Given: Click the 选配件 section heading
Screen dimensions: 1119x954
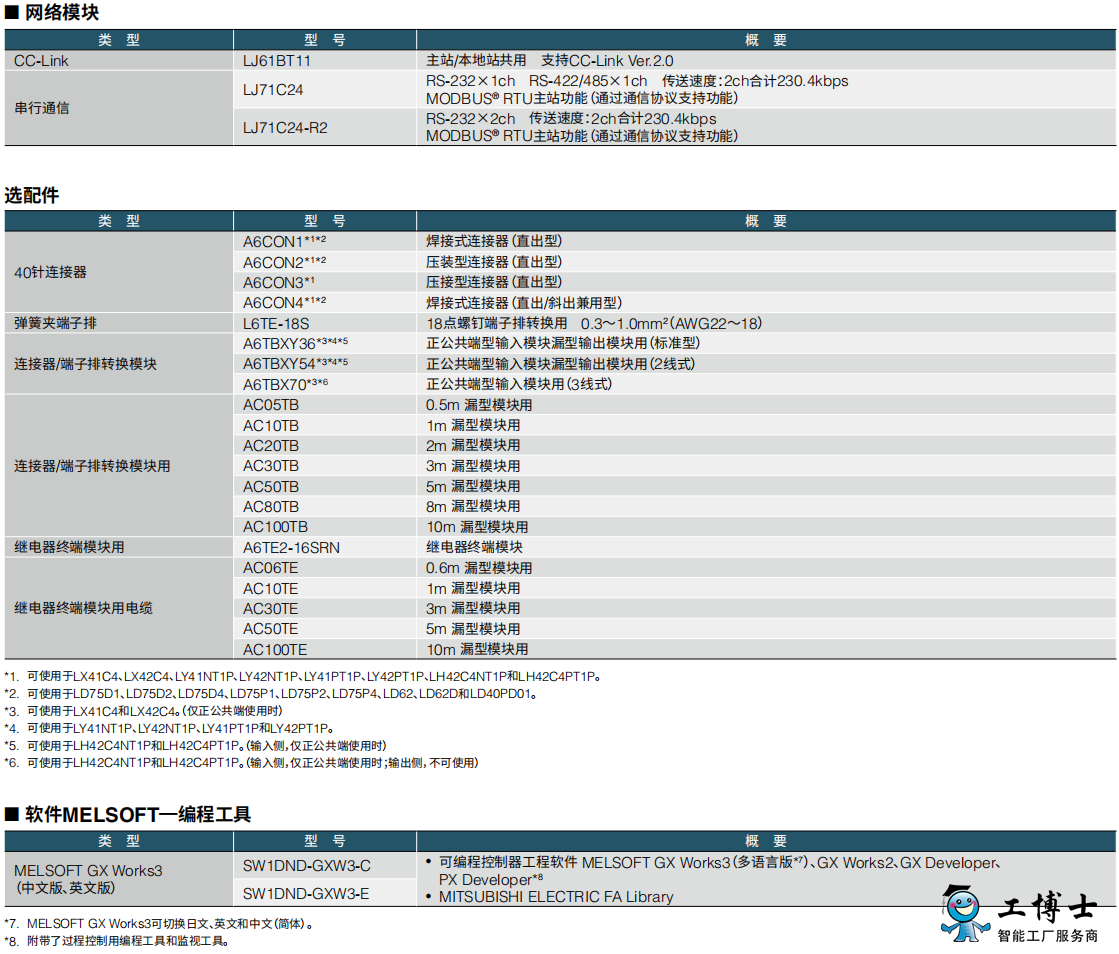Looking at the screenshot, I should tap(31, 195).
